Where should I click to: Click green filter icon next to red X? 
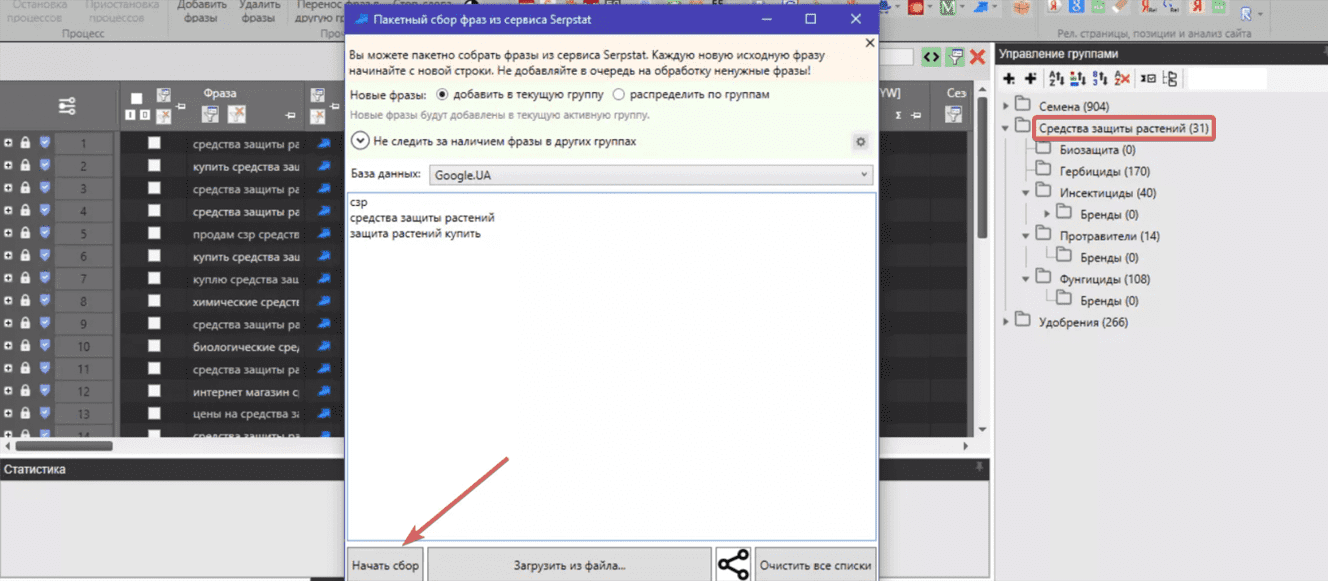click(x=956, y=57)
